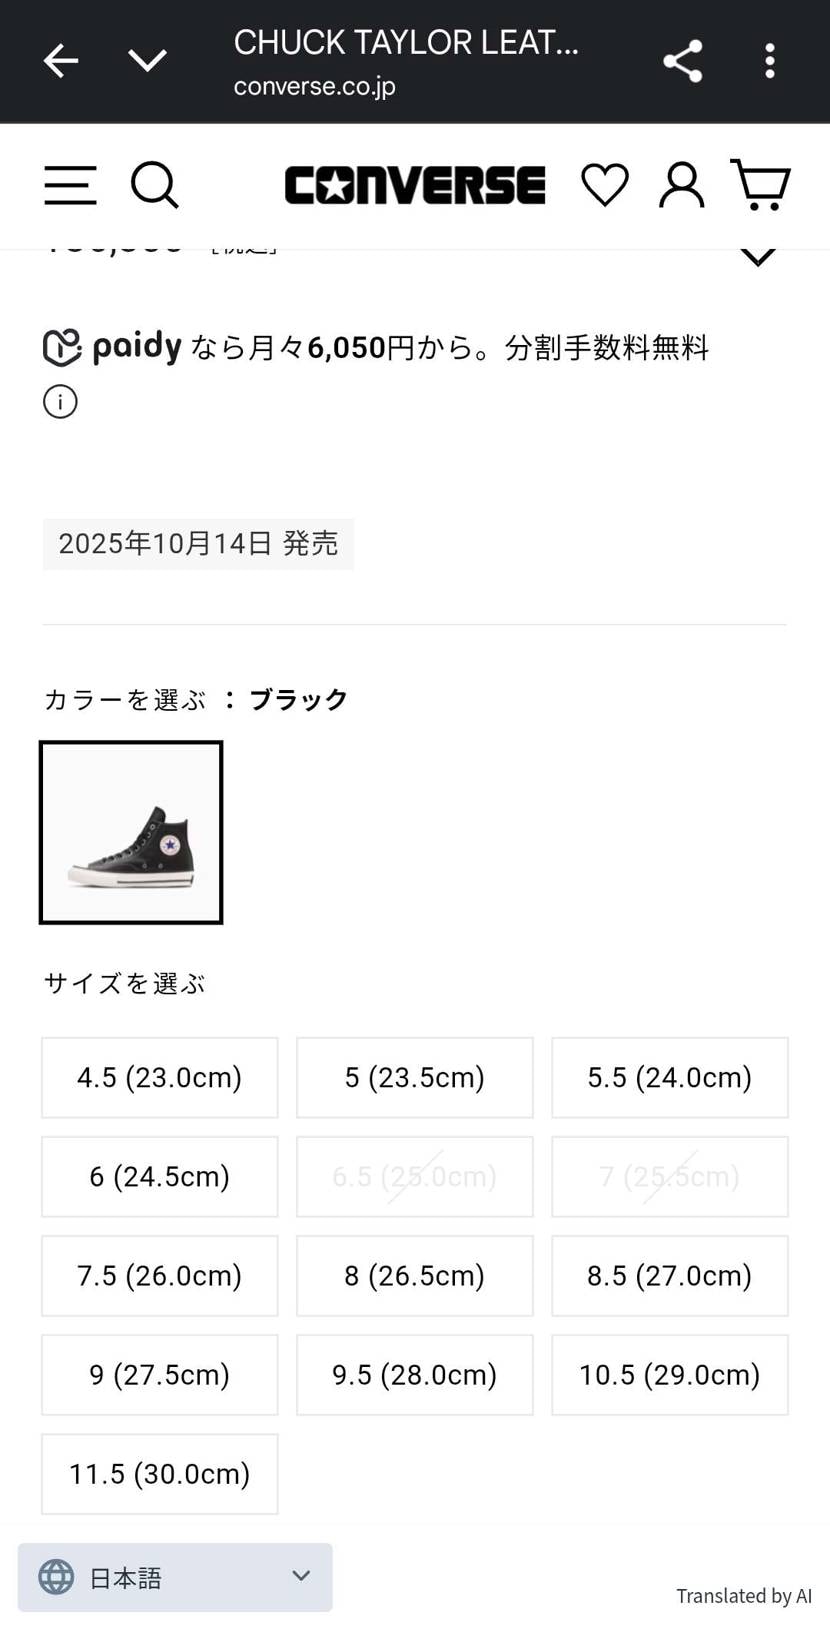
Task: Choose size 10.5 (29.0cm)
Action: (670, 1374)
